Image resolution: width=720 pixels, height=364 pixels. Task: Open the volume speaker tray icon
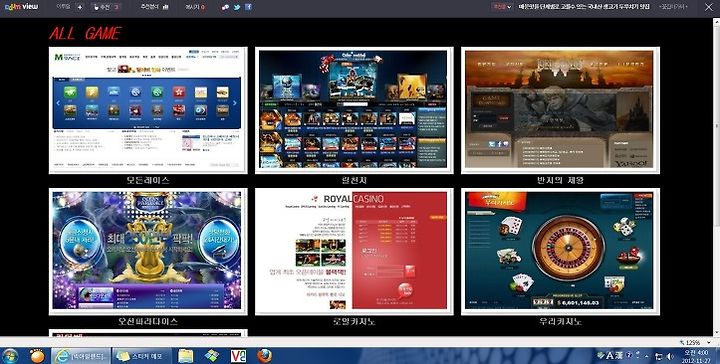coord(671,356)
